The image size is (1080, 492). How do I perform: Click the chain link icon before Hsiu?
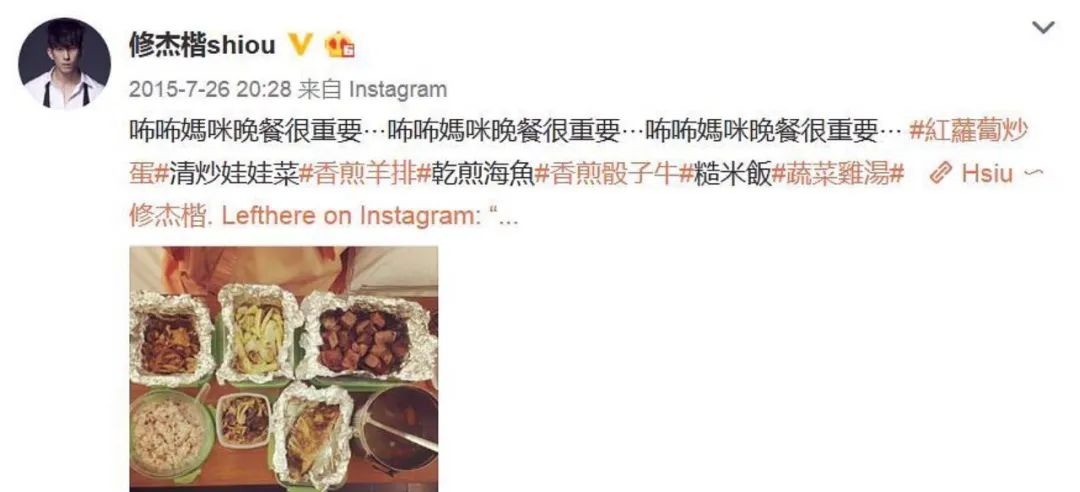[x=941, y=174]
